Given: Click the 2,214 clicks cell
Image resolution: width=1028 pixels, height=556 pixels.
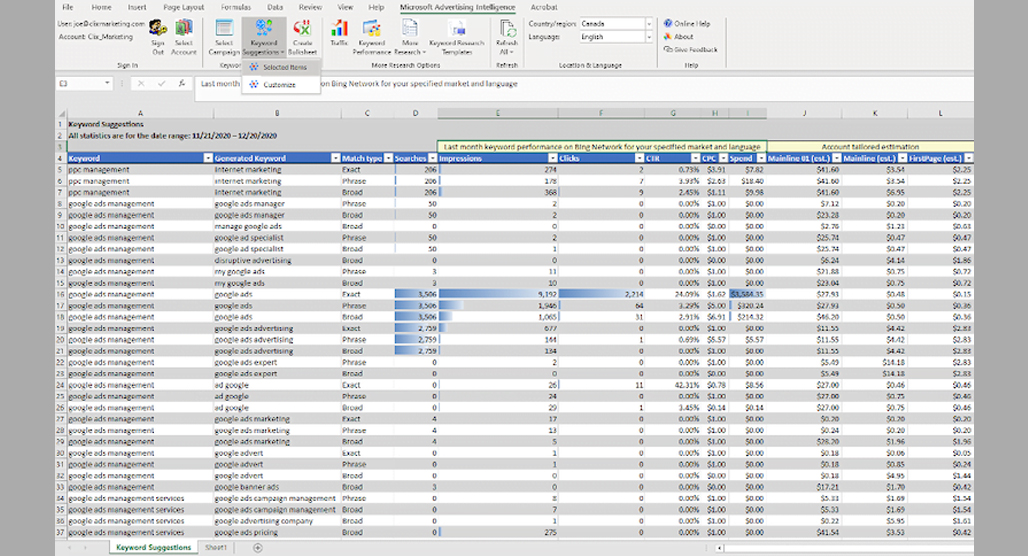Looking at the screenshot, I should pyautogui.click(x=601, y=294).
